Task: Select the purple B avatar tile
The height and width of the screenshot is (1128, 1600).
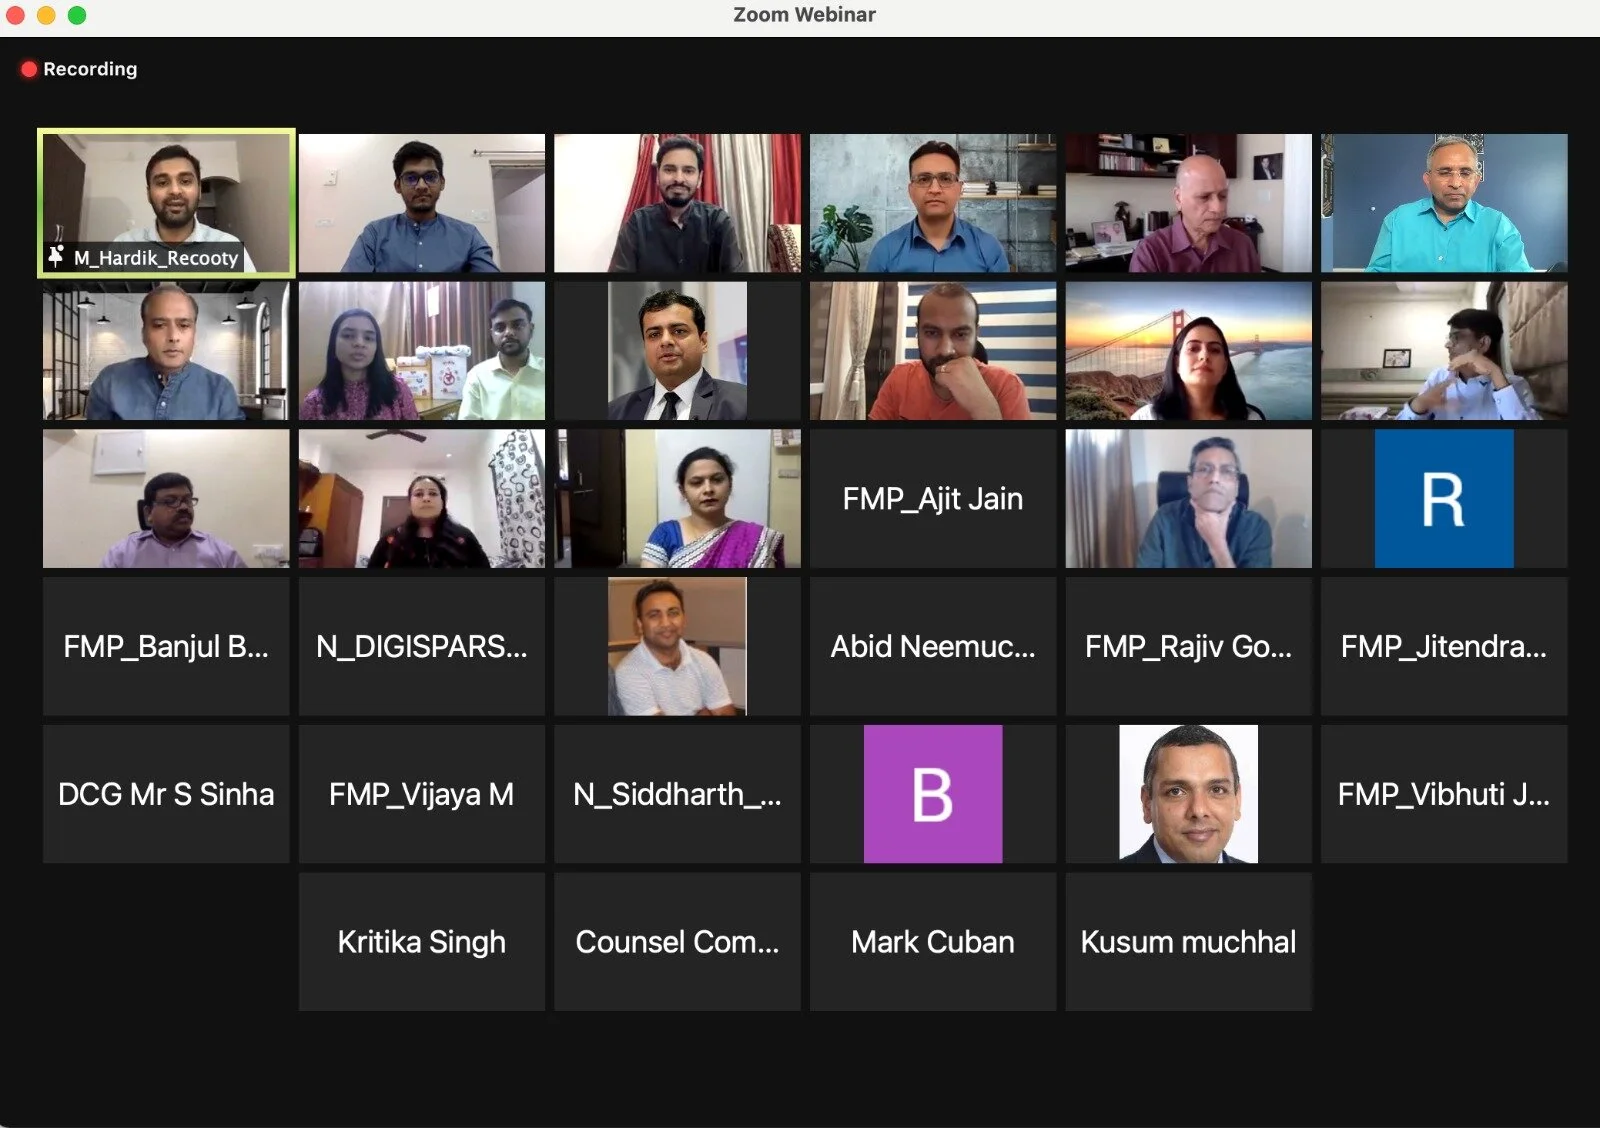Action: [932, 794]
